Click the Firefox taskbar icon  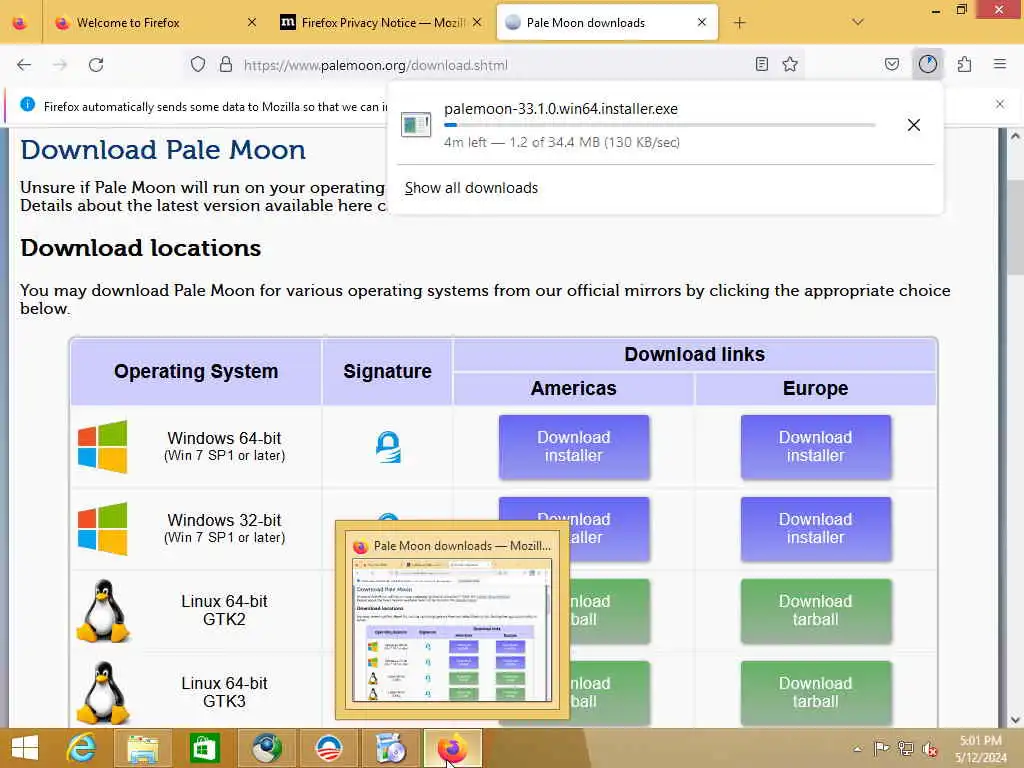click(453, 748)
